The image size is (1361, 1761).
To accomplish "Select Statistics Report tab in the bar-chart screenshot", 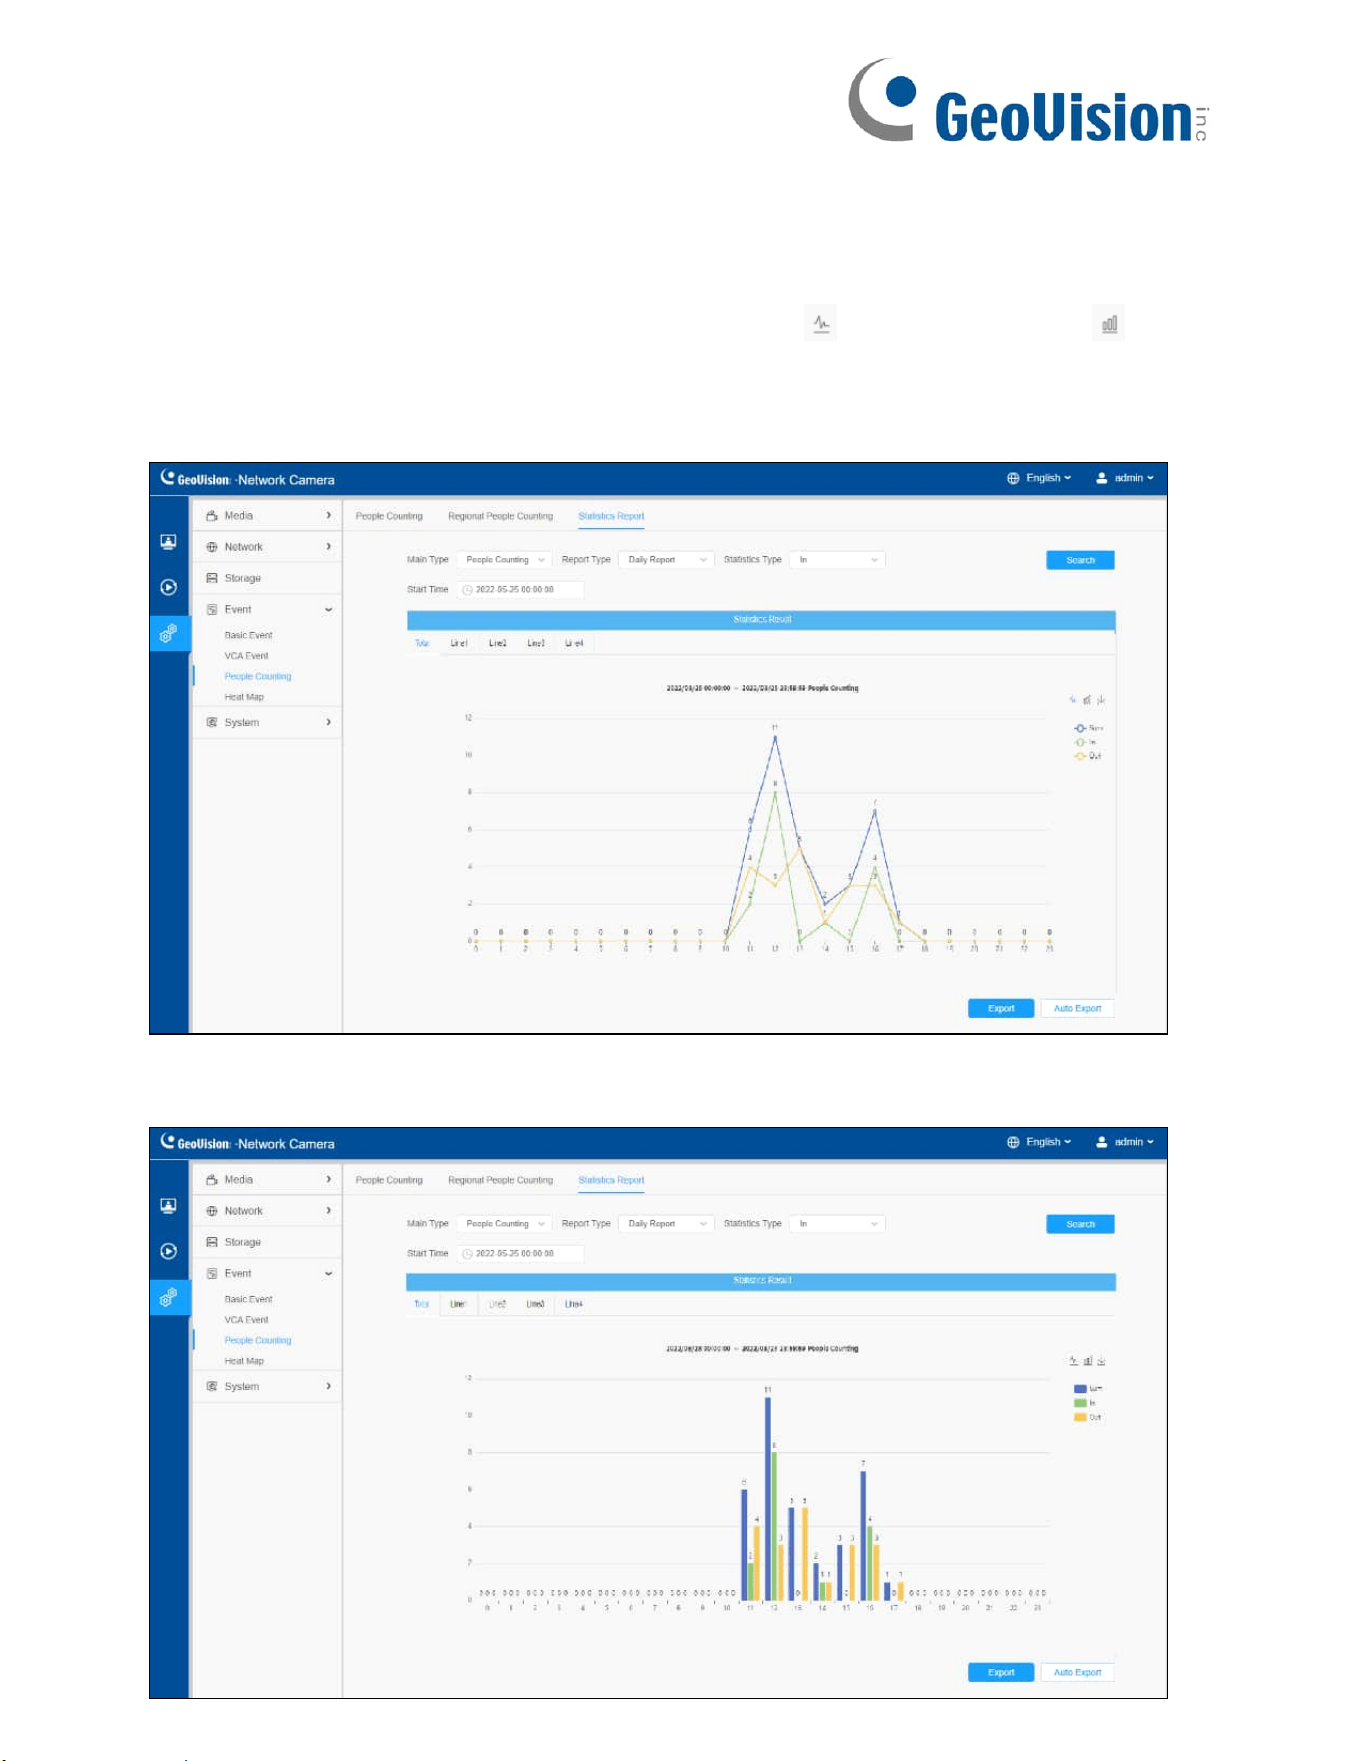I will tap(611, 1180).
